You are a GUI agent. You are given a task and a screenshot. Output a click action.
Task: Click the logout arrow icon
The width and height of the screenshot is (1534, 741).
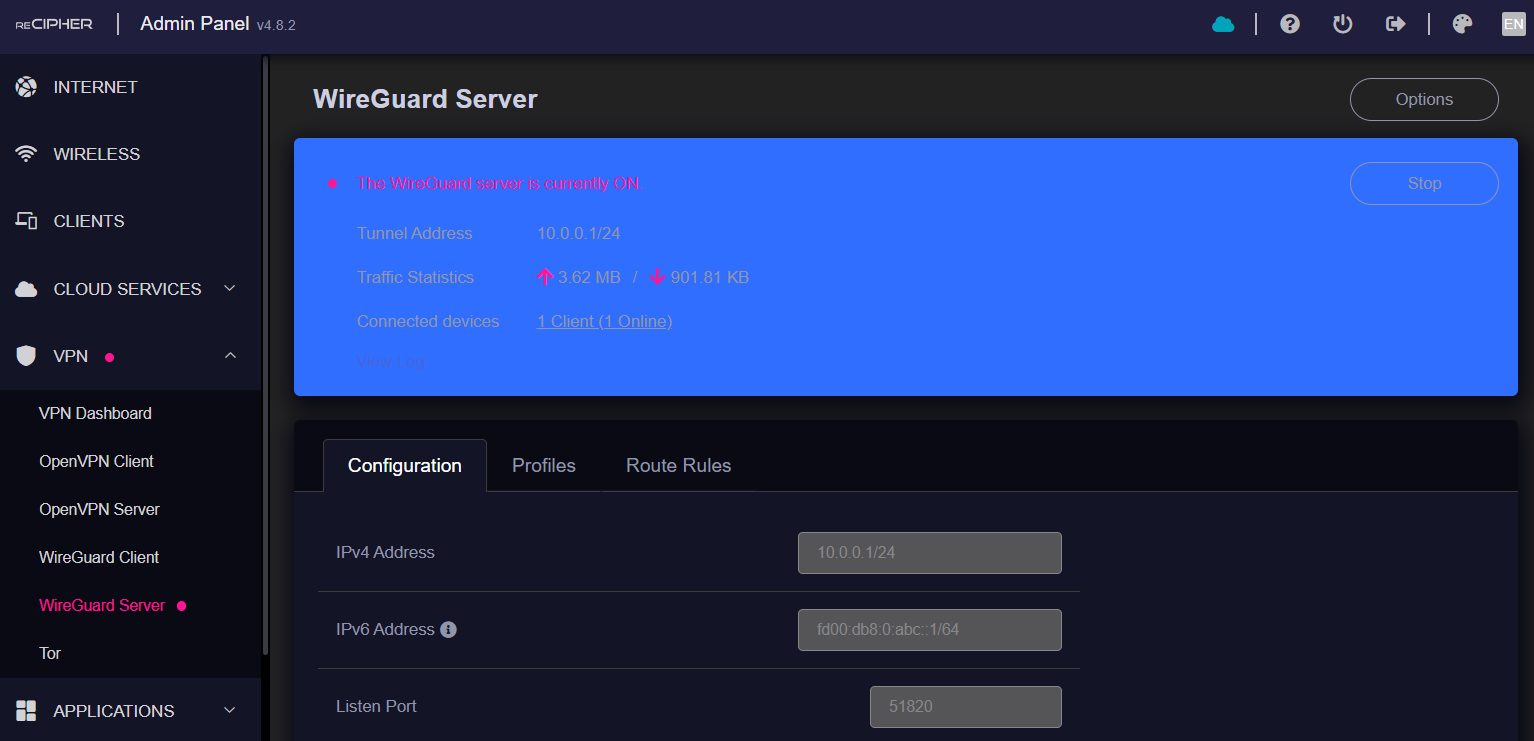click(1396, 24)
